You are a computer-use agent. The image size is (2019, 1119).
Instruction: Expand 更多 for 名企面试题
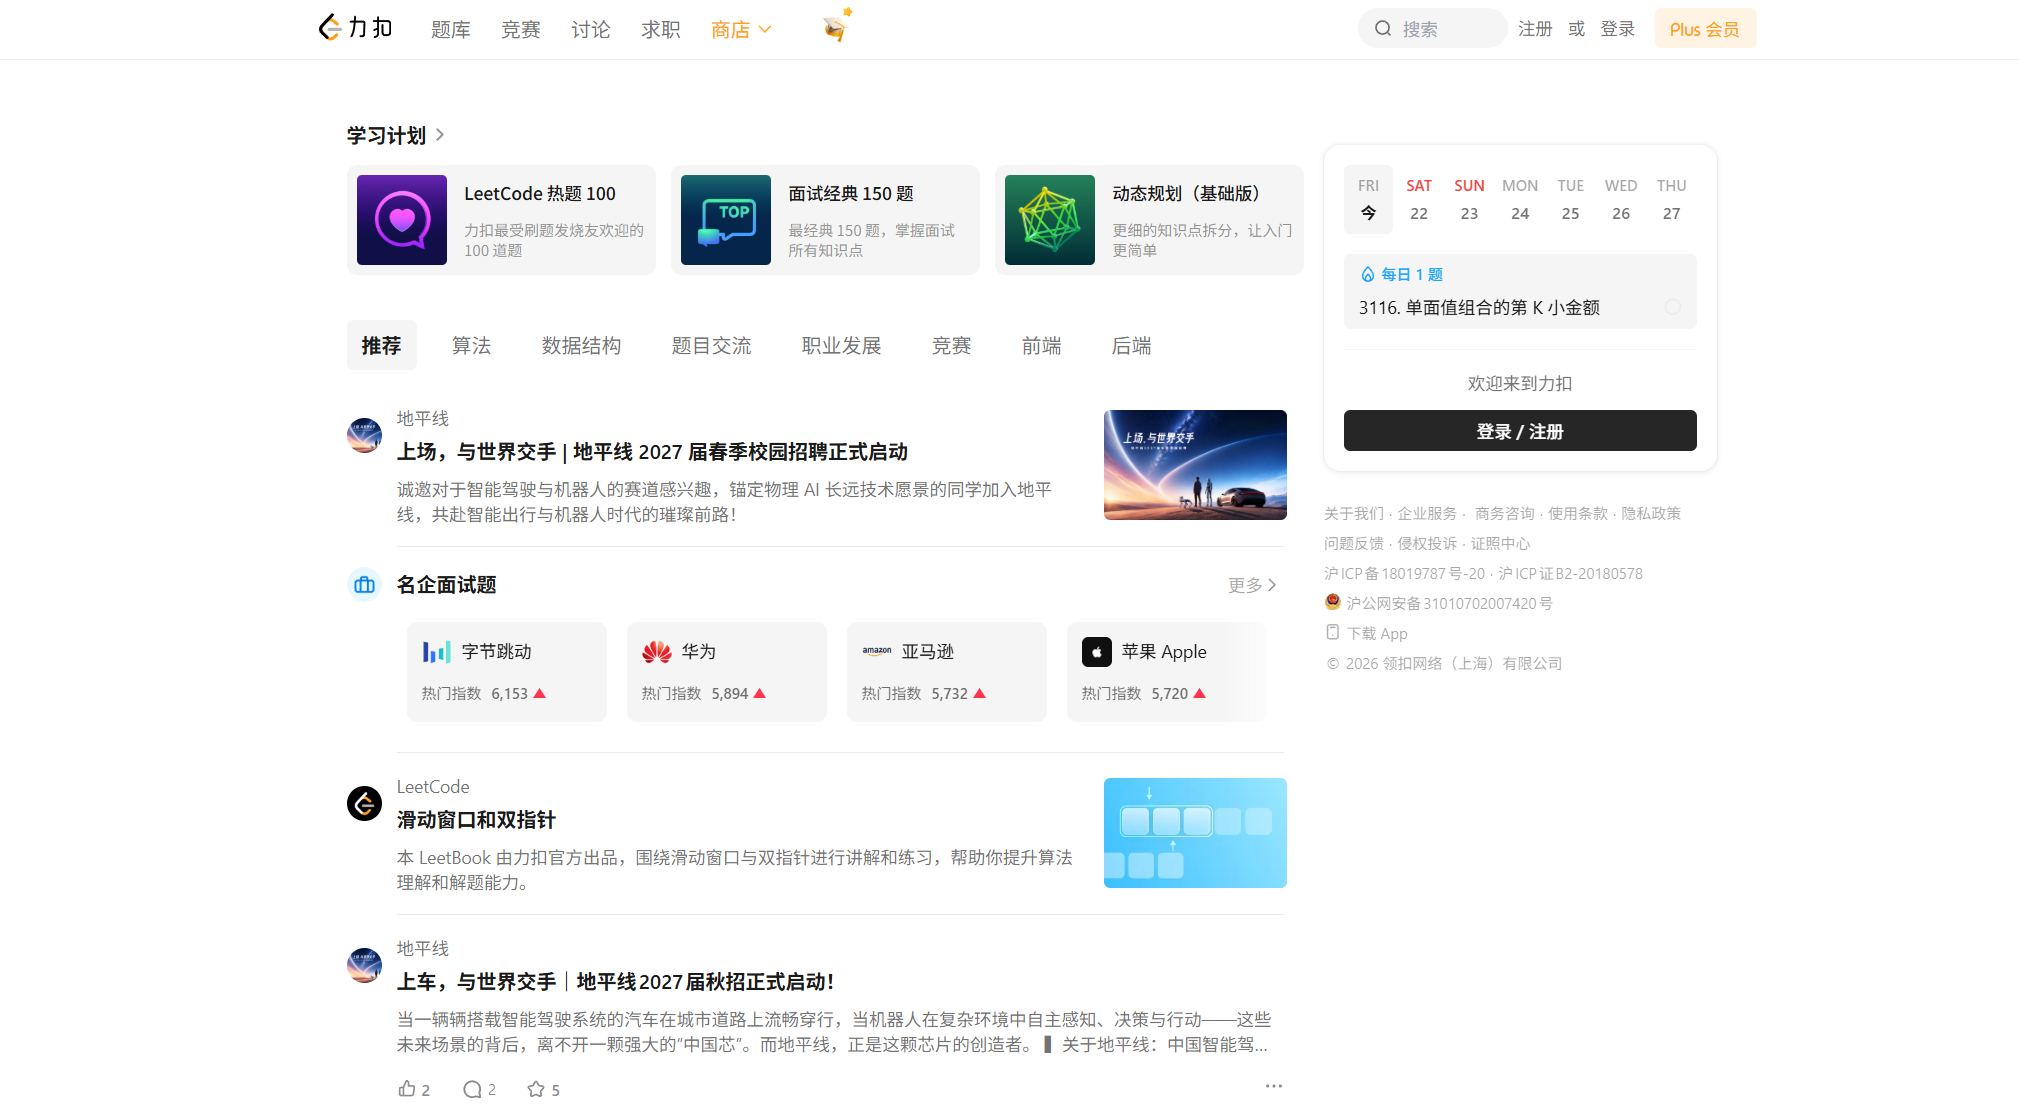coord(1252,585)
